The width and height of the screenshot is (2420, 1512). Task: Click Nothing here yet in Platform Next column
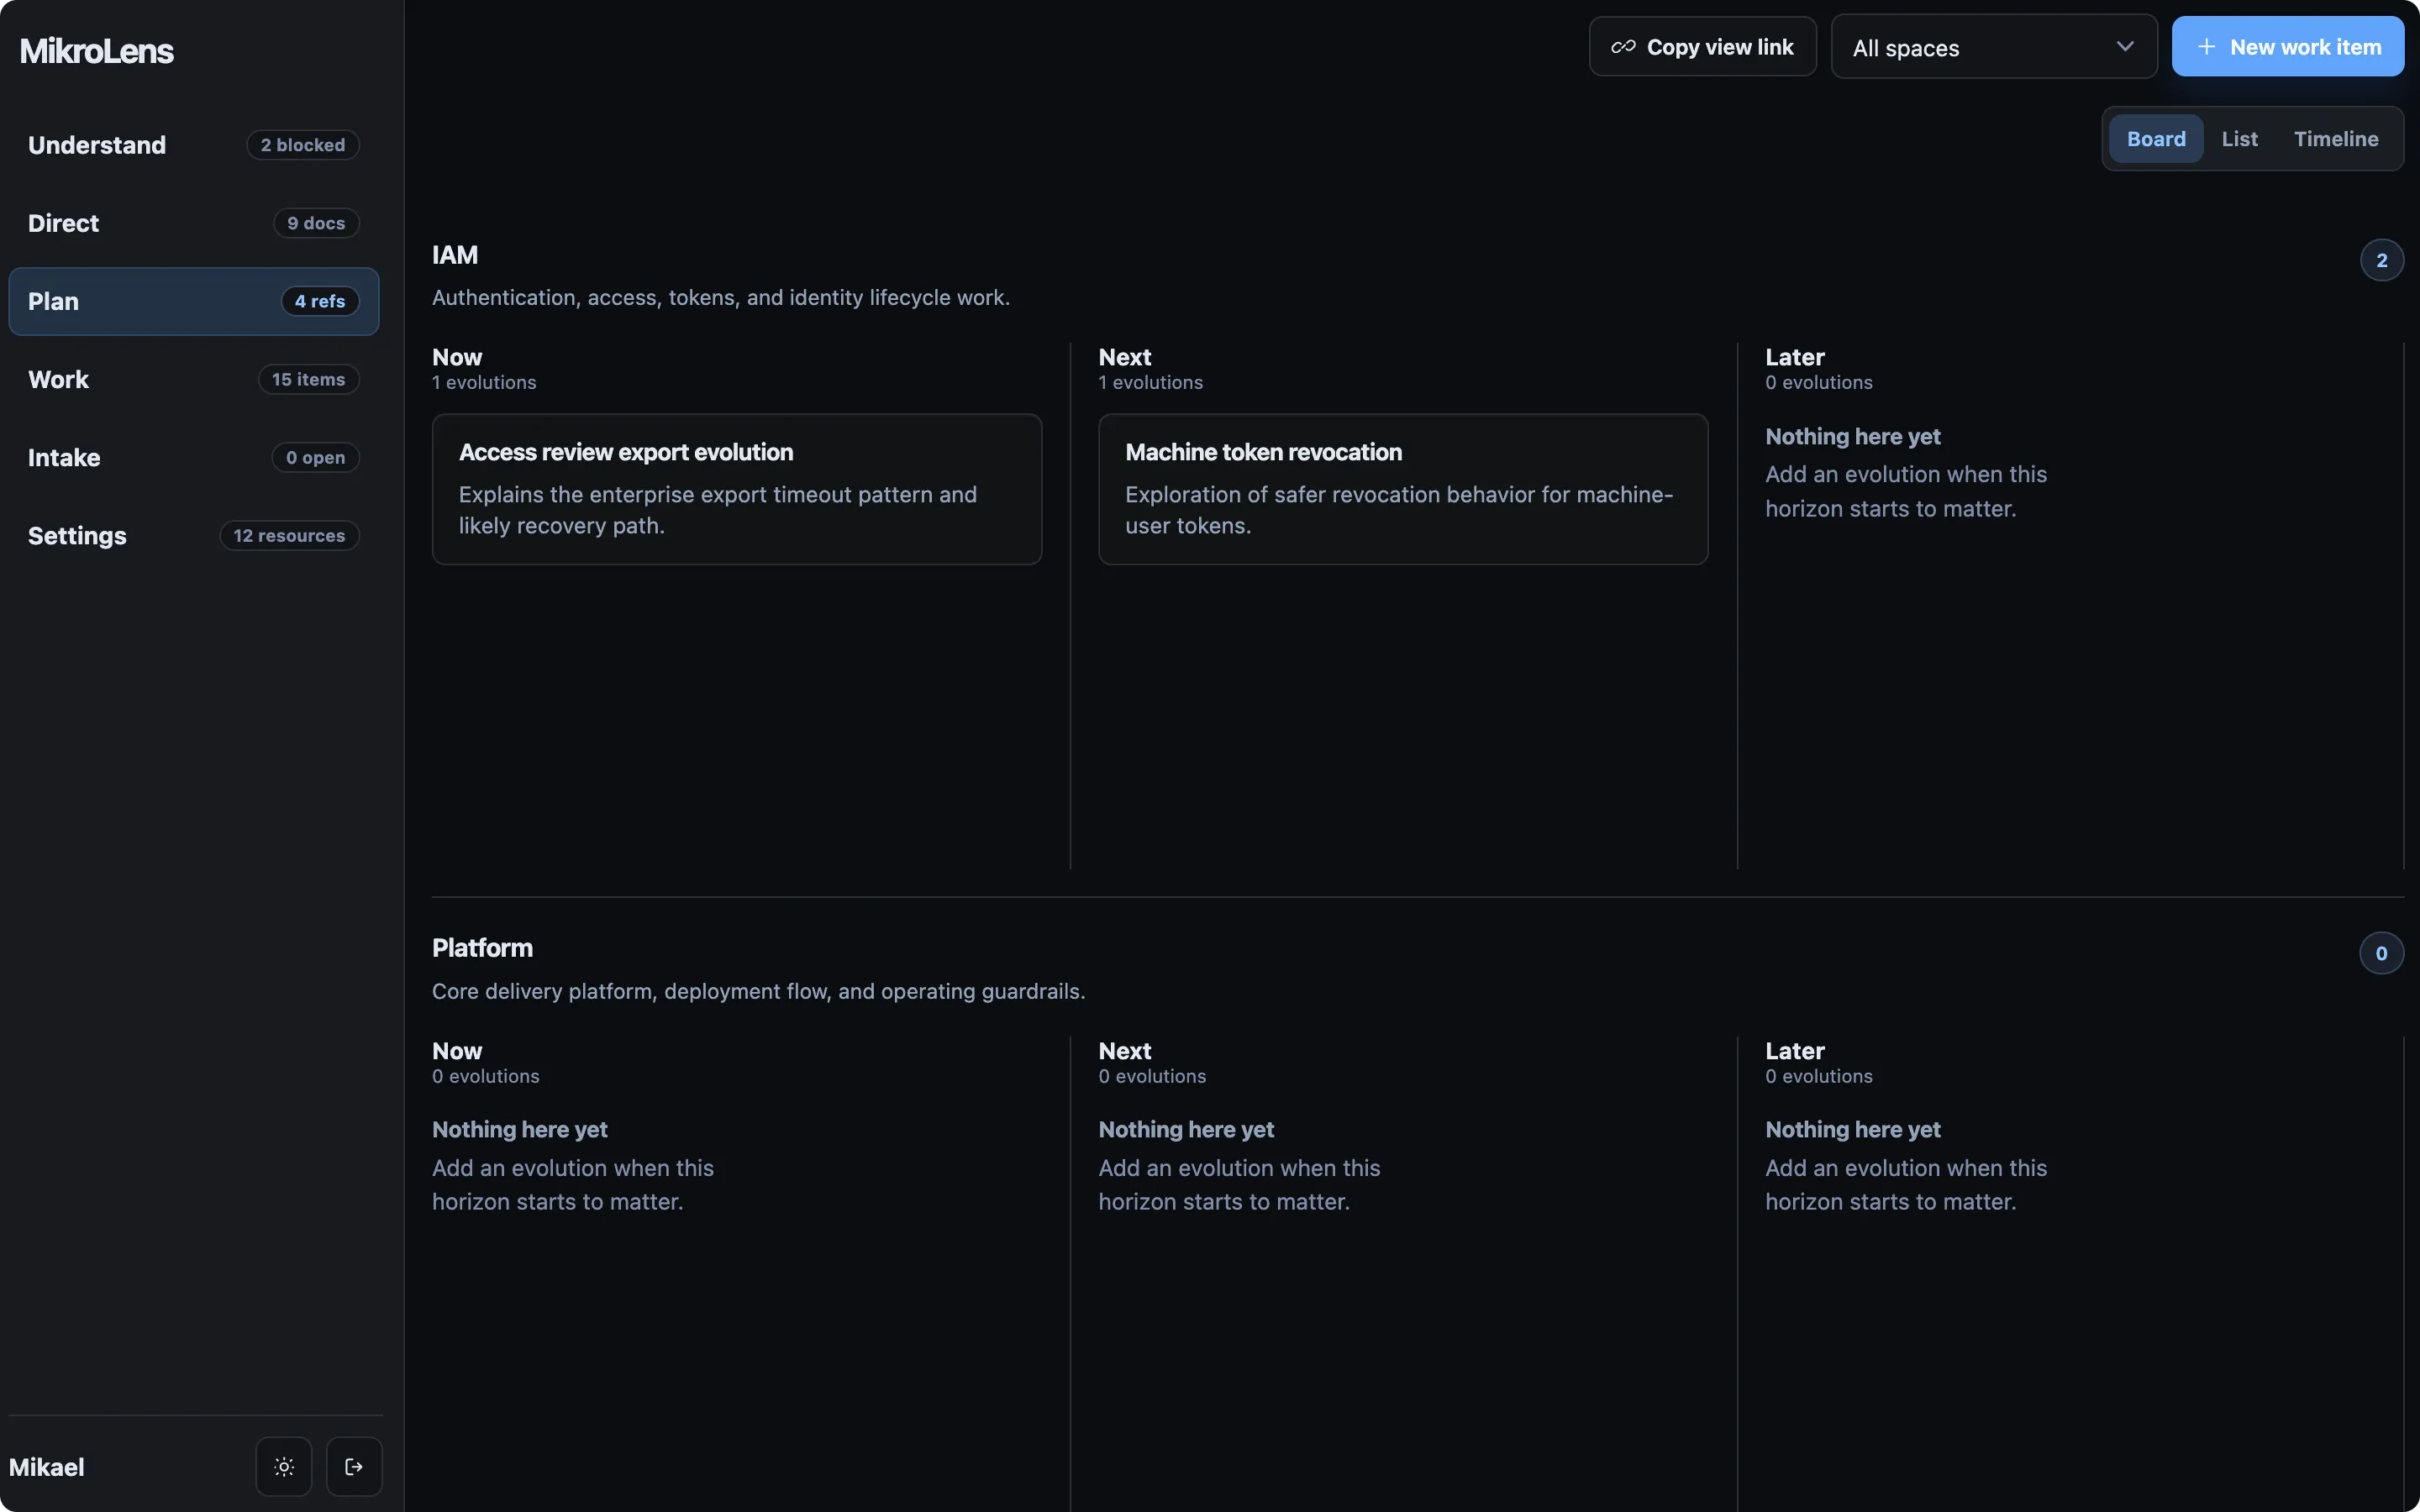[1186, 1129]
